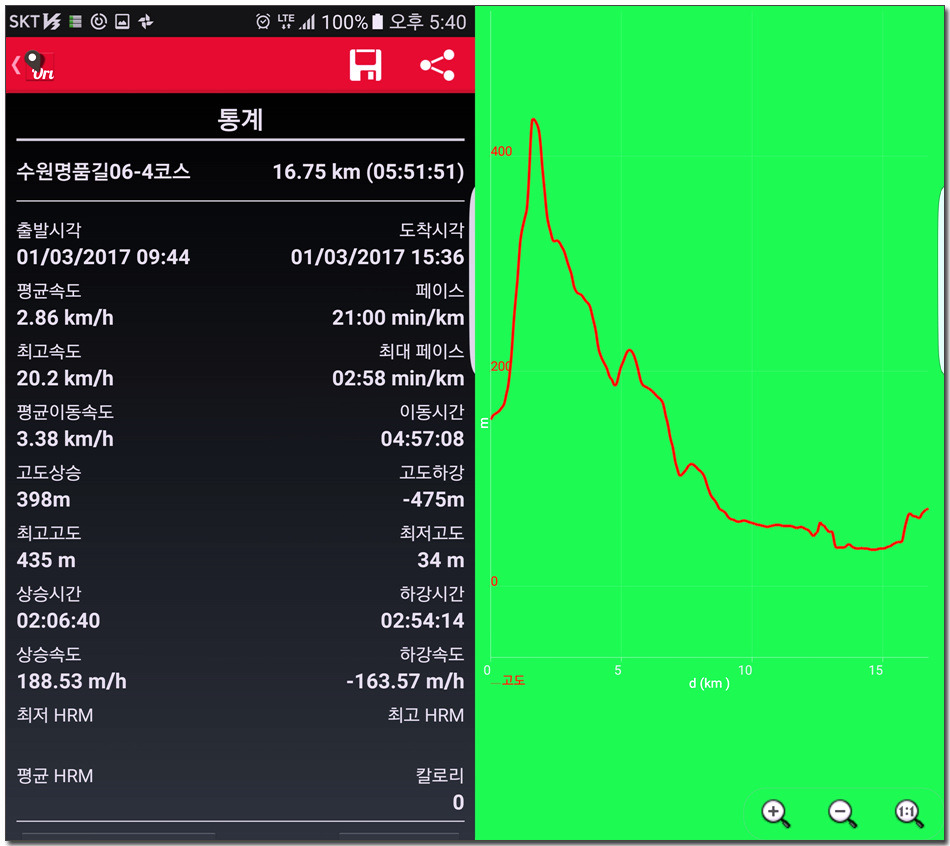Viewport: 950px width, 846px height.
Task: Tap the 고도 legend label on chart
Action: point(513,681)
